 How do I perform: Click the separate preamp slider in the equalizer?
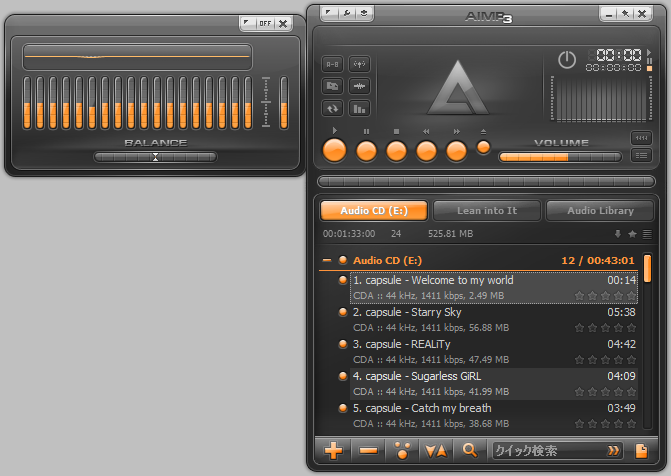284,103
